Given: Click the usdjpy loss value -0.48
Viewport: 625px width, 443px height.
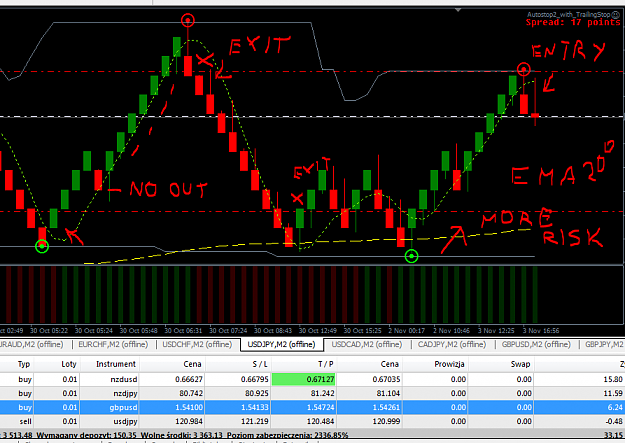Looking at the screenshot, I should point(614,421).
